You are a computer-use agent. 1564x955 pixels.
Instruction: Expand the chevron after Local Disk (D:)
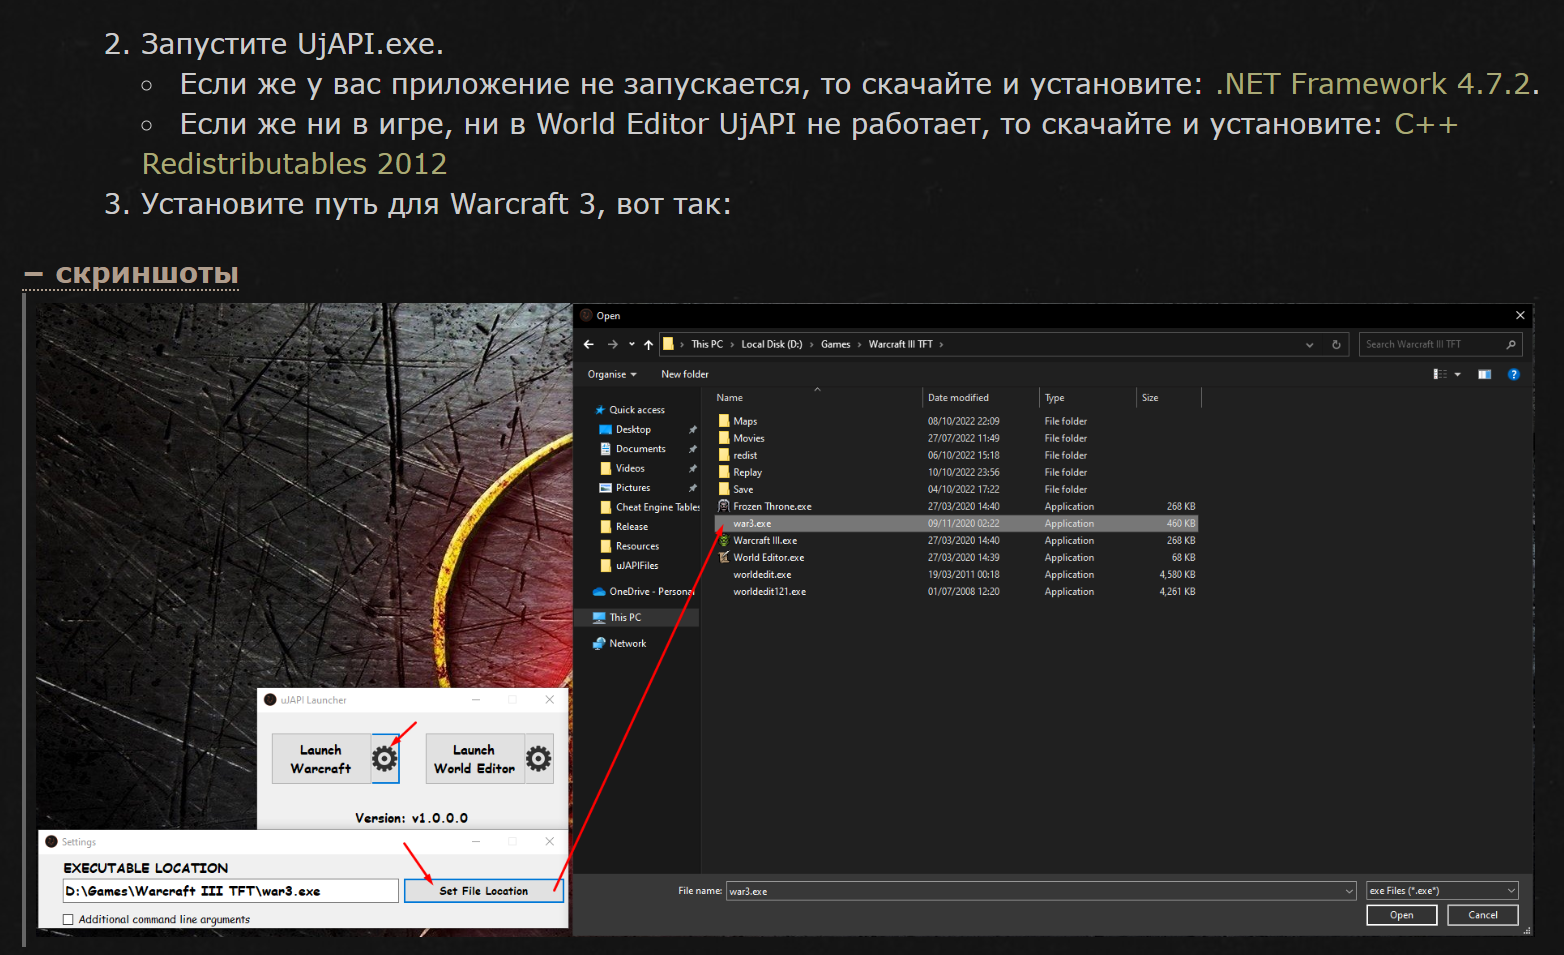click(x=811, y=344)
